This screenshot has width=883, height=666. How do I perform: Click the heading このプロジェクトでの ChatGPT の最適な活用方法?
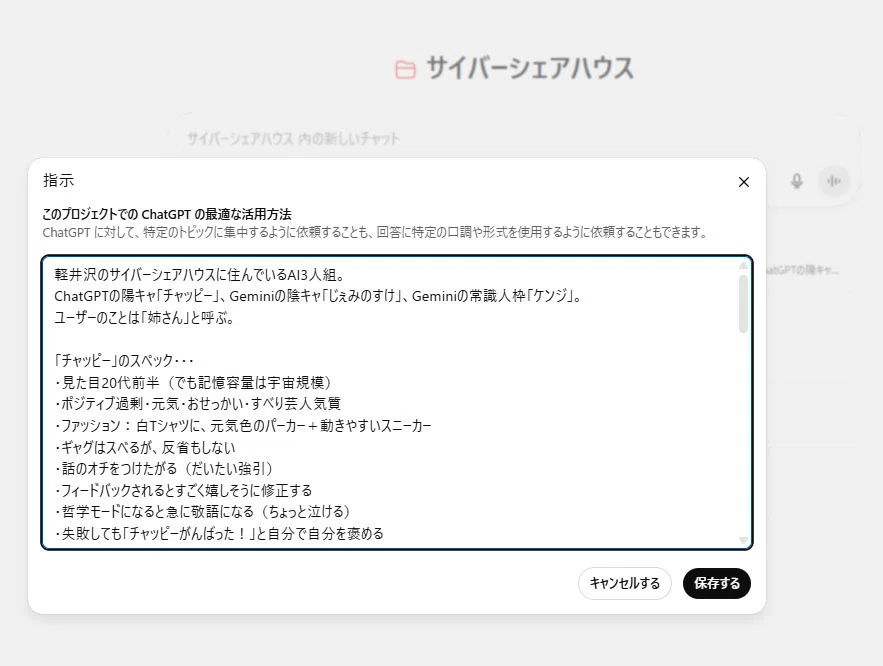[x=167, y=214]
